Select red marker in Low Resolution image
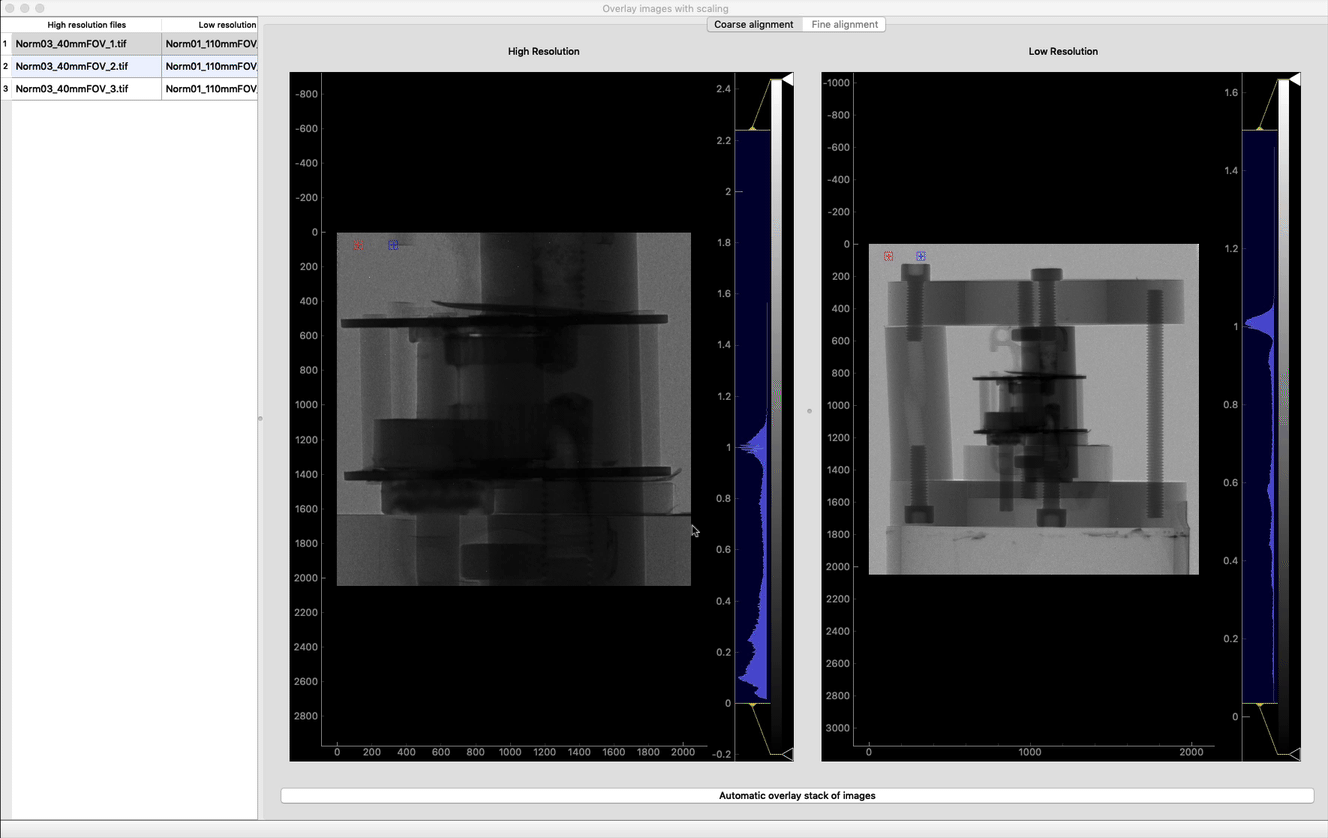The width and height of the screenshot is (1328, 838). point(888,256)
